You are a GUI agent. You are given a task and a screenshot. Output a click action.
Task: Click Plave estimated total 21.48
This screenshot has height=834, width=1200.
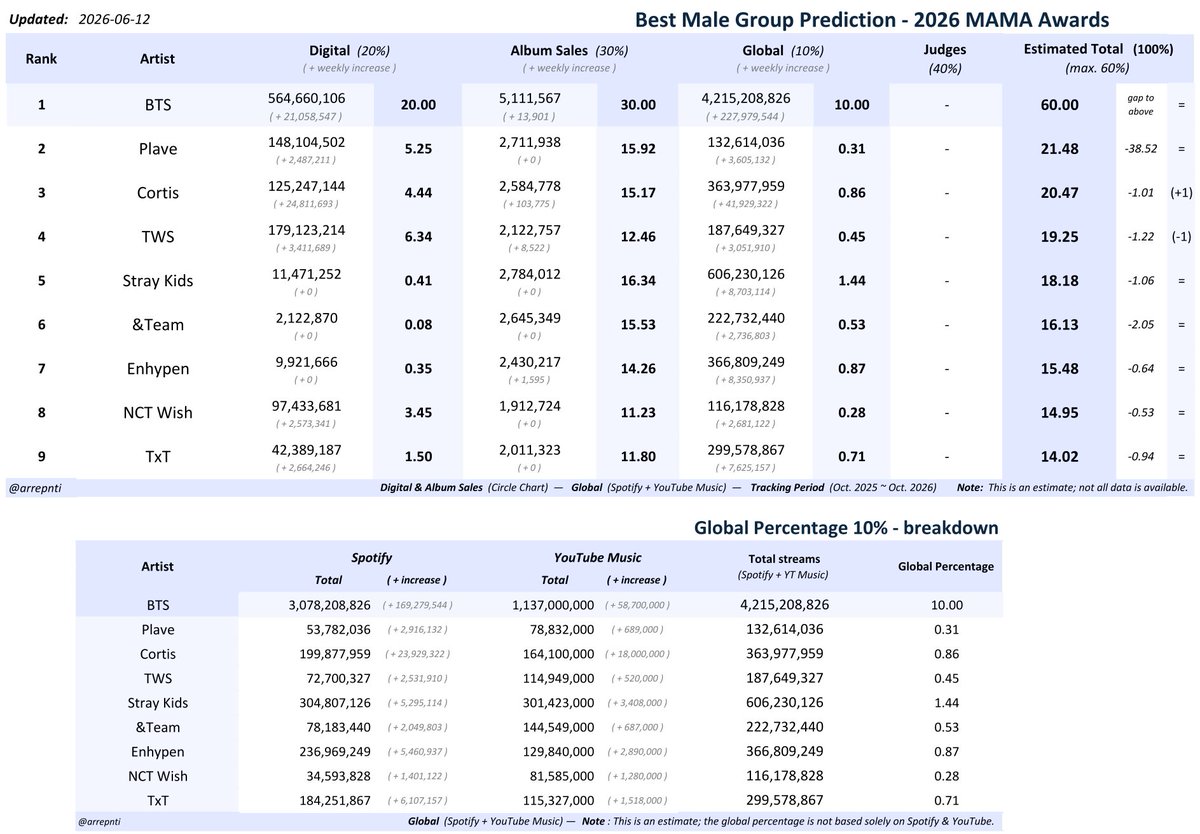1059,149
